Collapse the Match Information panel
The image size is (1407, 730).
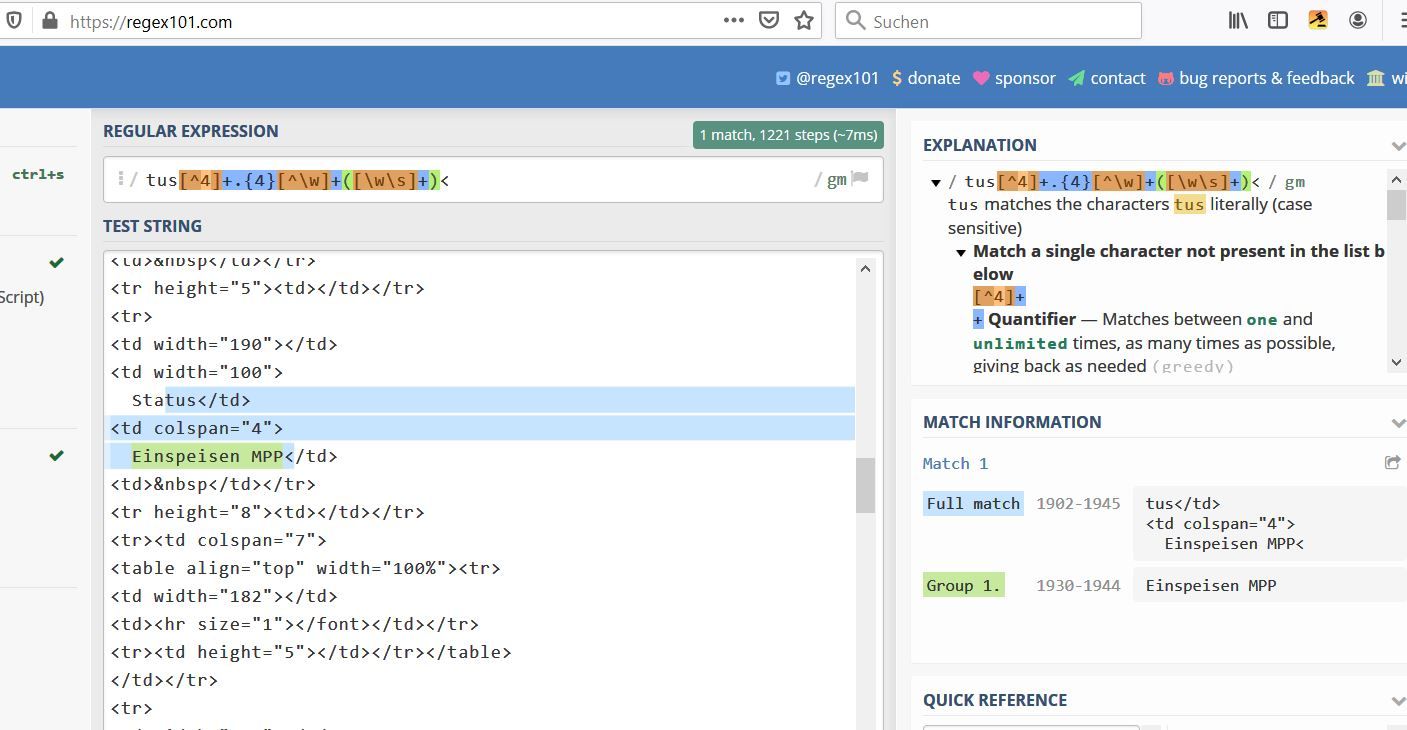(x=1397, y=423)
